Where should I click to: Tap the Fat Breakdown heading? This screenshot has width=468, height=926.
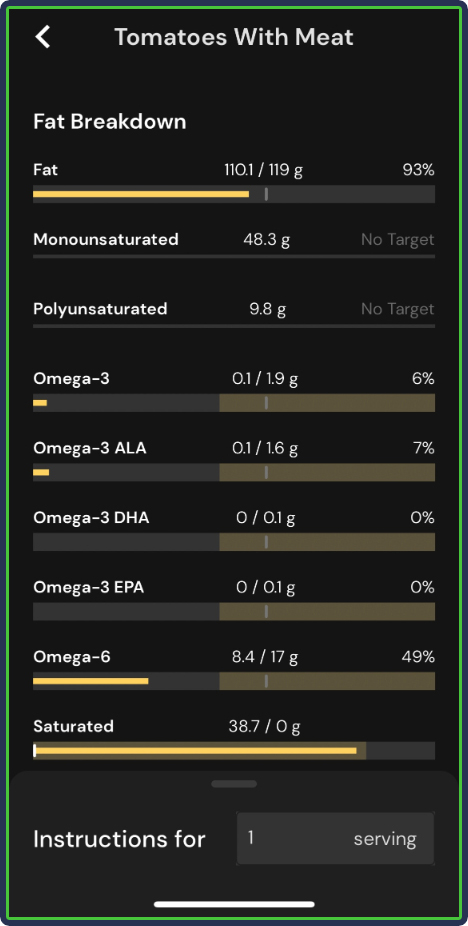point(110,122)
